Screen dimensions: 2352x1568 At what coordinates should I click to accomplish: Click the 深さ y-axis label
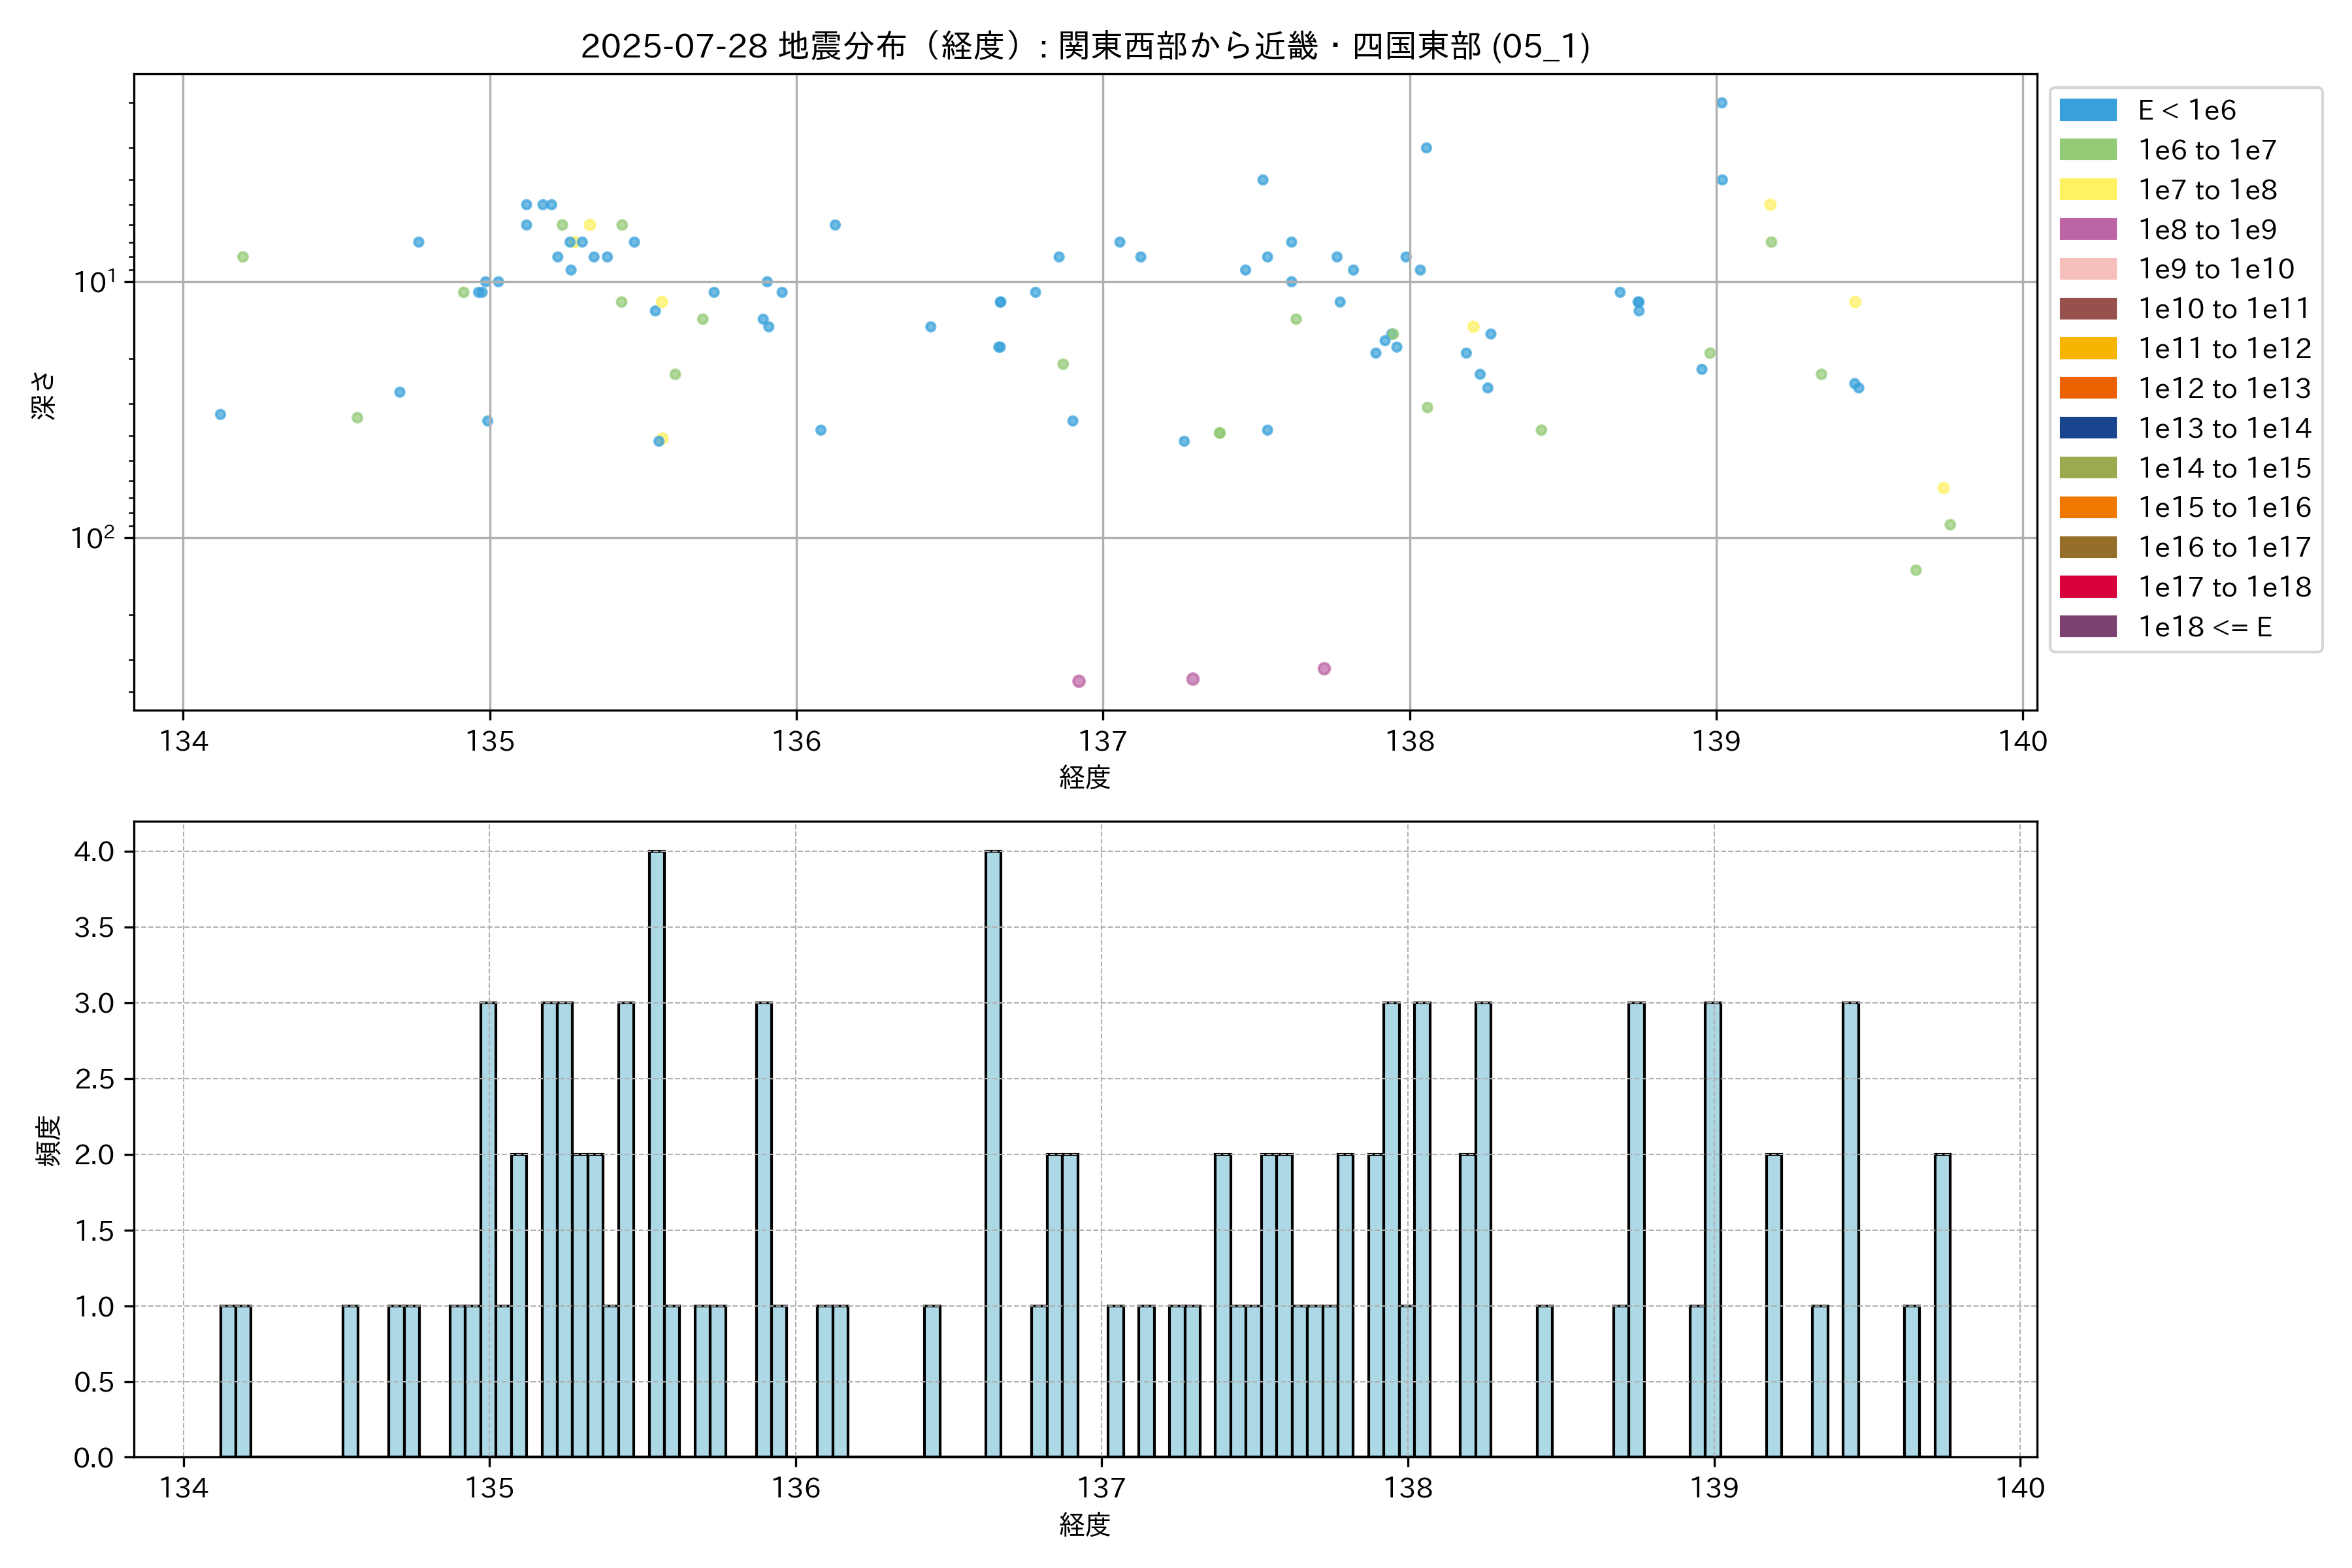click(43, 395)
